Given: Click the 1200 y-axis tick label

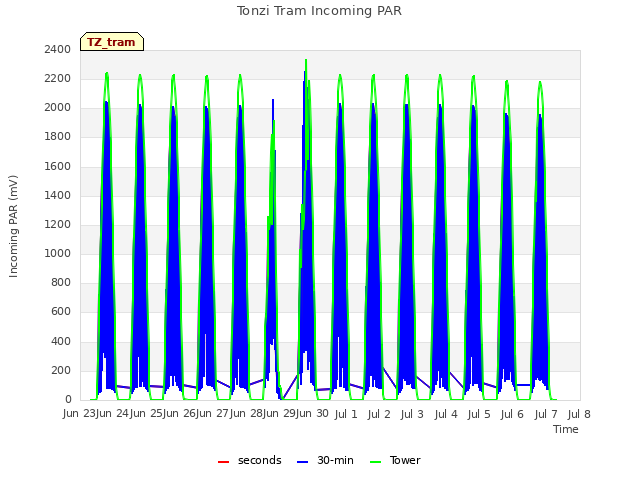Looking at the screenshot, I should 58,224.
